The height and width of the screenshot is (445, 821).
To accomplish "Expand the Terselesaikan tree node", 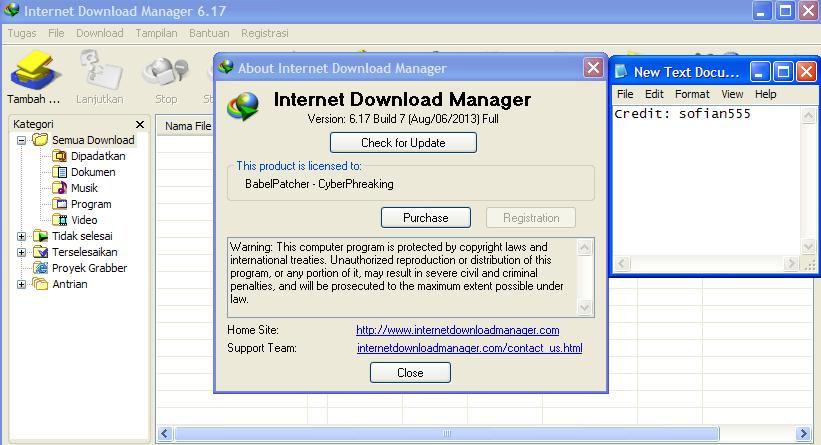I will coord(21,252).
